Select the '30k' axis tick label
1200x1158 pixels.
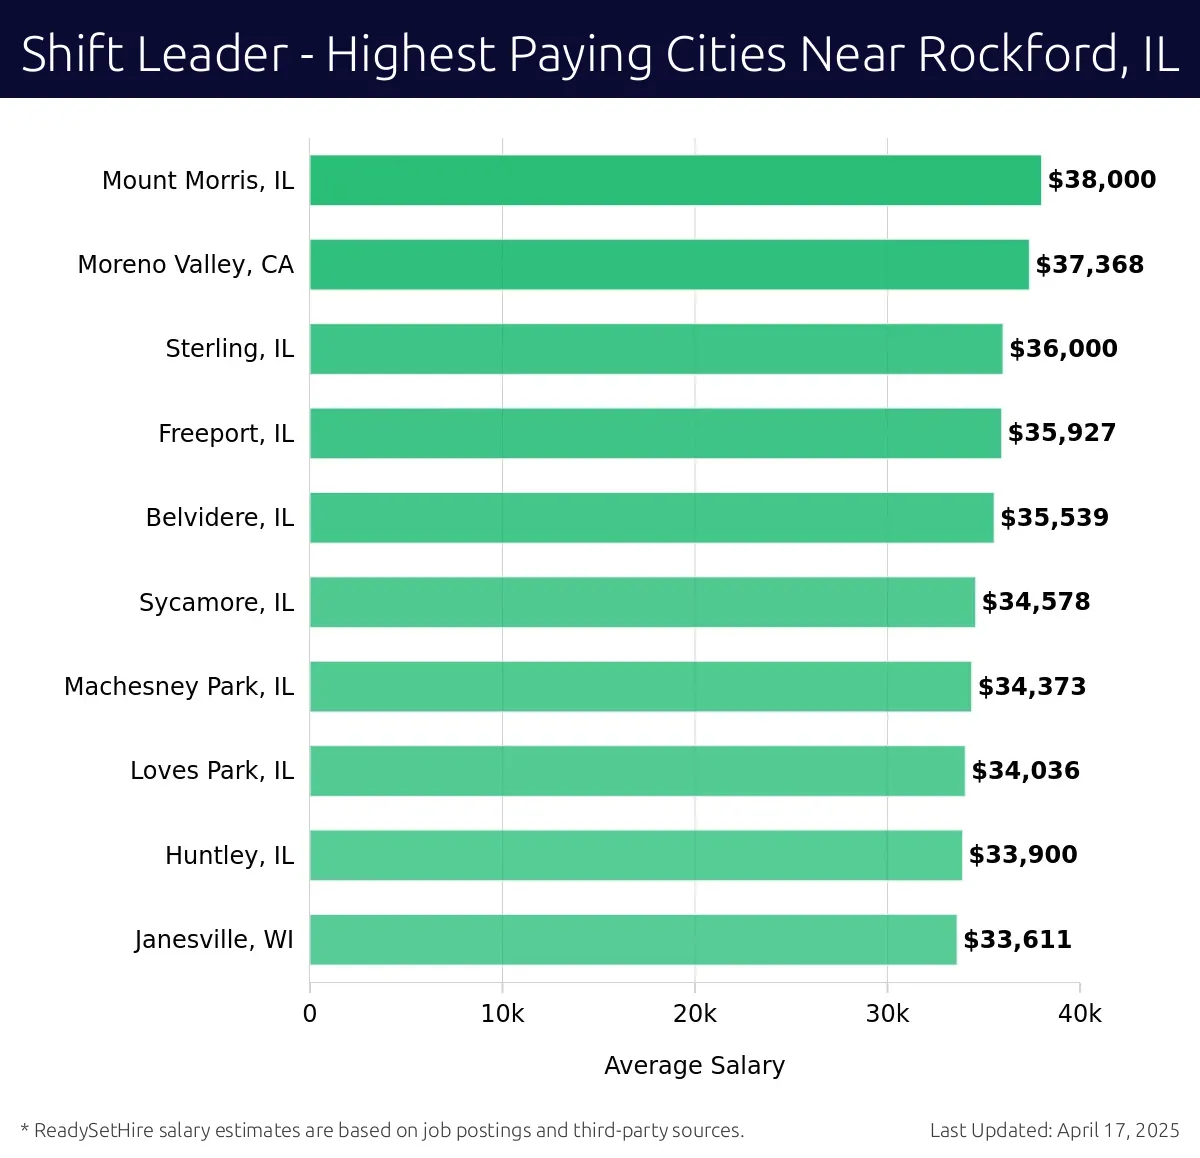point(887,1014)
